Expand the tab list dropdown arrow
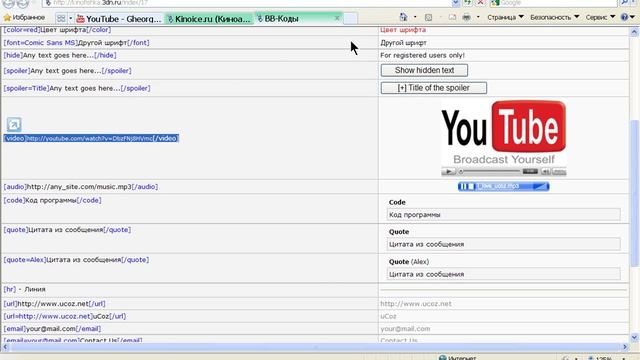Screen dimensions: 640x360 pyautogui.click(x=71, y=18)
